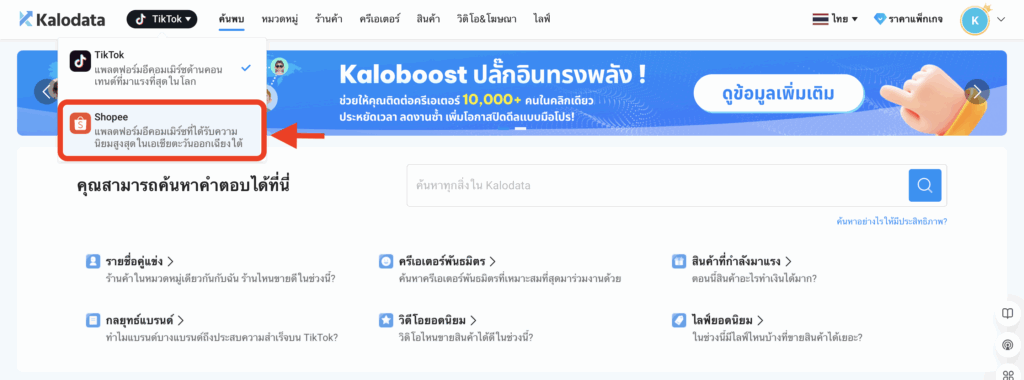Select the Shopee platform option

point(162,130)
